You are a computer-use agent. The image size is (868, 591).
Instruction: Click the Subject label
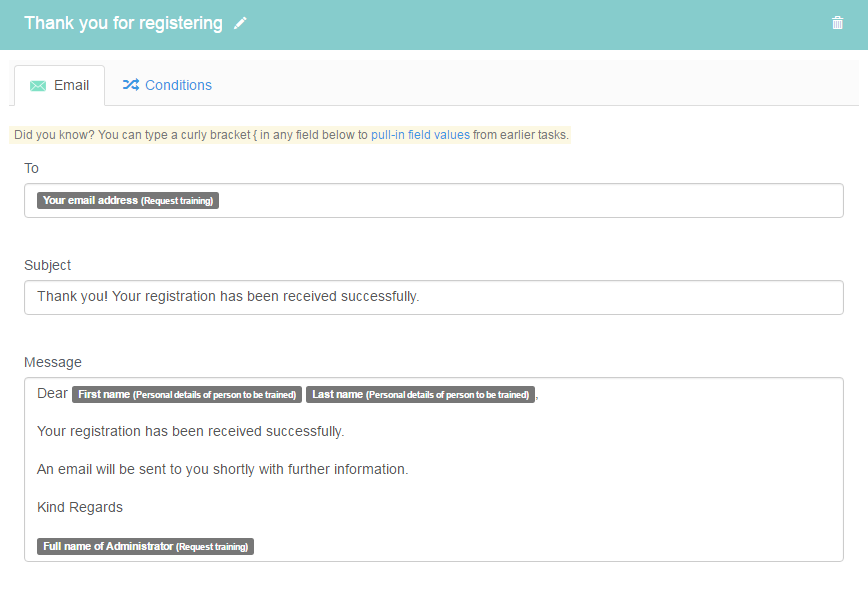48,266
